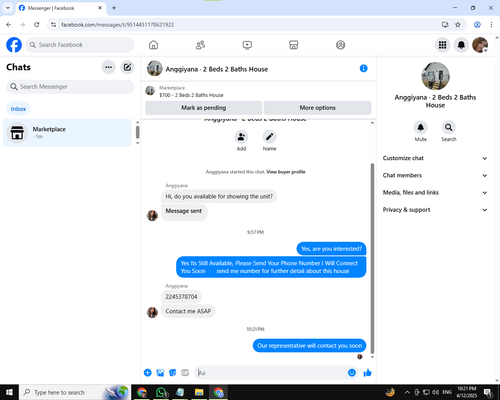Open Chrome three-dot menu
This screenshot has width=500, height=400.
pyautogui.click(x=491, y=25)
